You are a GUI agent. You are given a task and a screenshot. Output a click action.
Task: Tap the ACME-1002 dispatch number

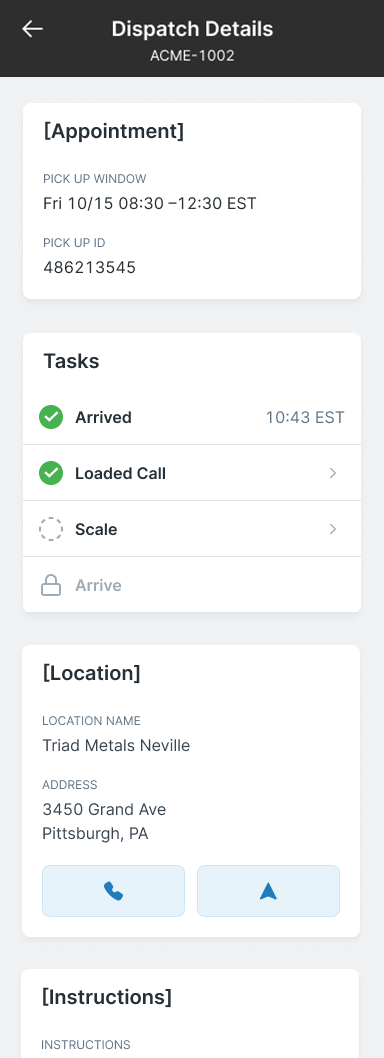[x=192, y=56]
